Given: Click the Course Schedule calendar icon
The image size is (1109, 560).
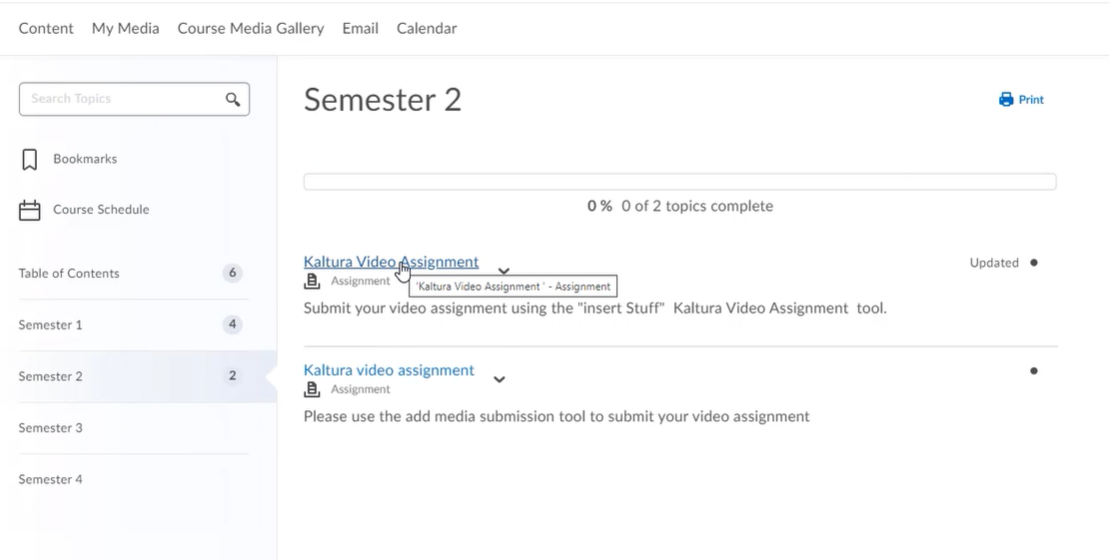Looking at the screenshot, I should (x=30, y=210).
